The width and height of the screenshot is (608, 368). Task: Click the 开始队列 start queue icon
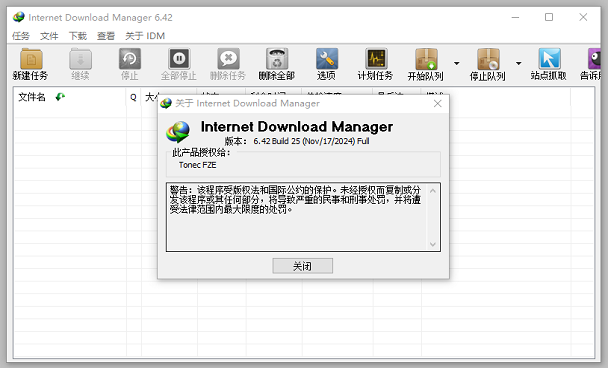426,59
